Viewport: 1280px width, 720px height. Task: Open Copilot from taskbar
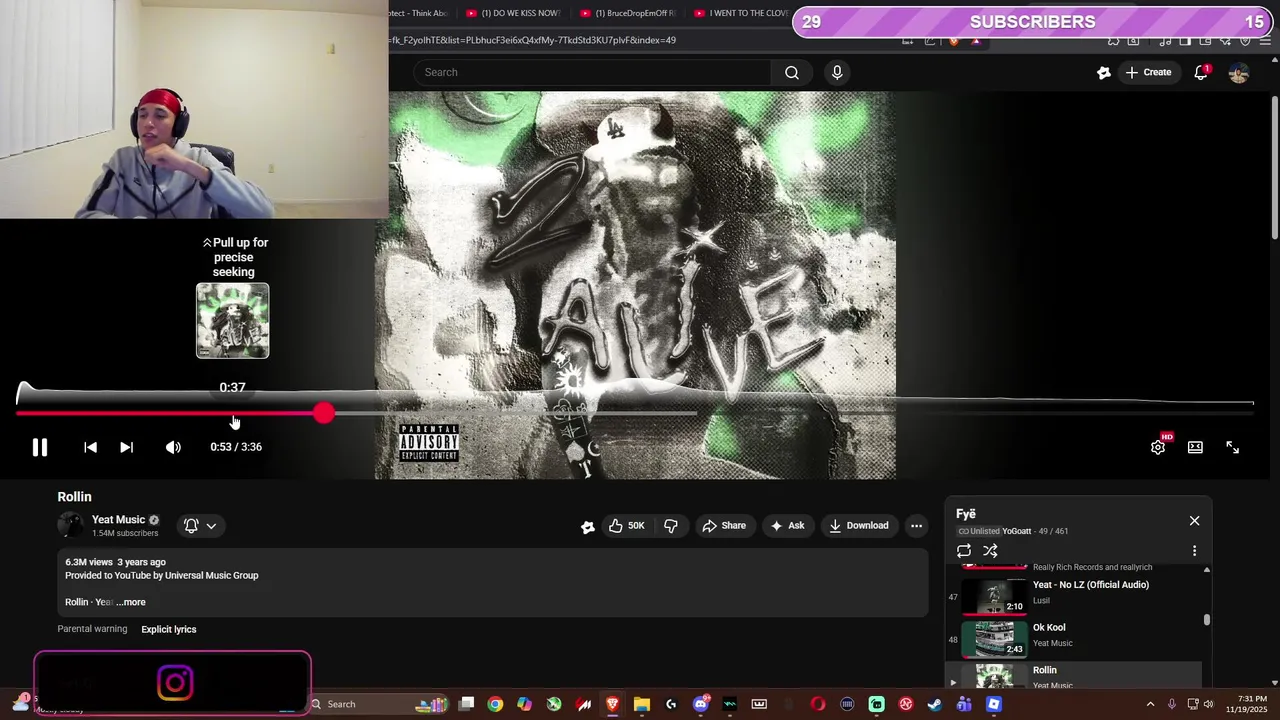click(x=524, y=704)
